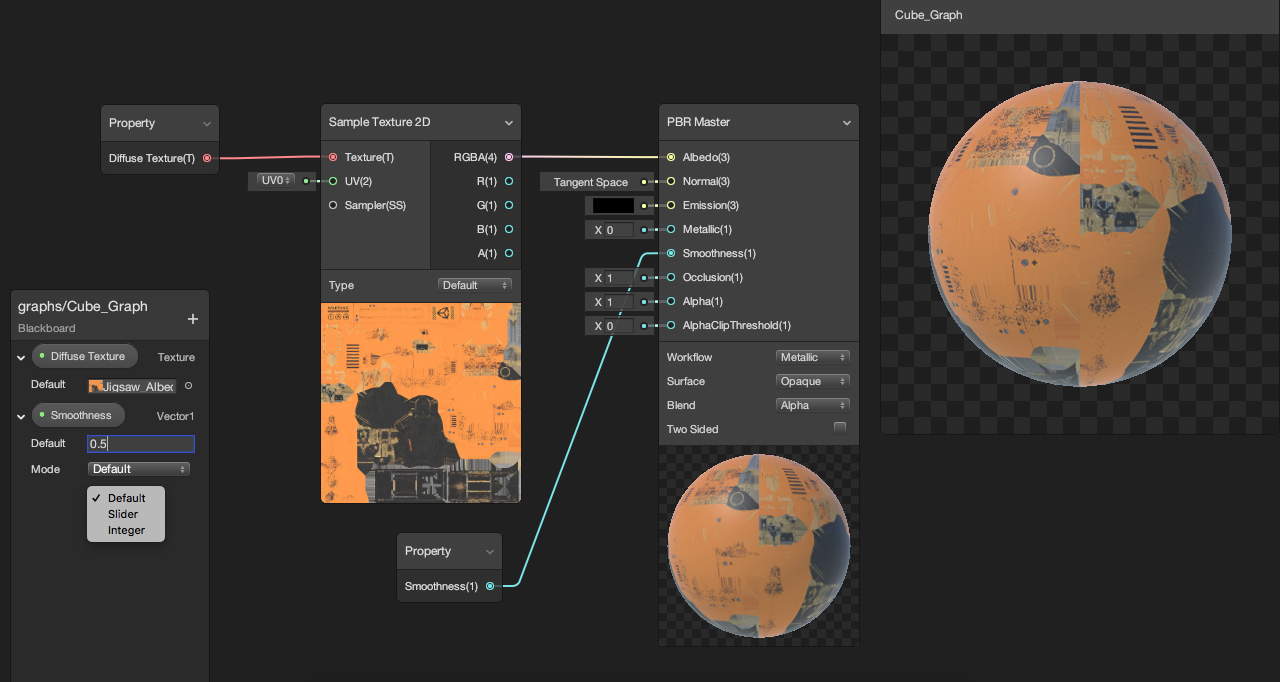Open the UV0 channel dropdown
1280x682 pixels.
(275, 181)
